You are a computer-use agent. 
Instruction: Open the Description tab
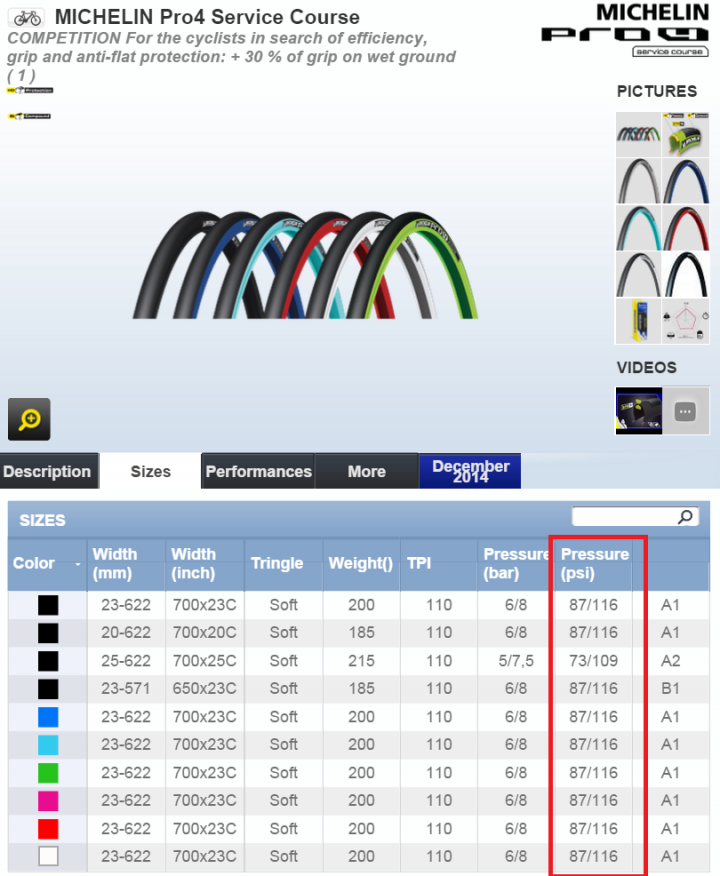pos(49,471)
